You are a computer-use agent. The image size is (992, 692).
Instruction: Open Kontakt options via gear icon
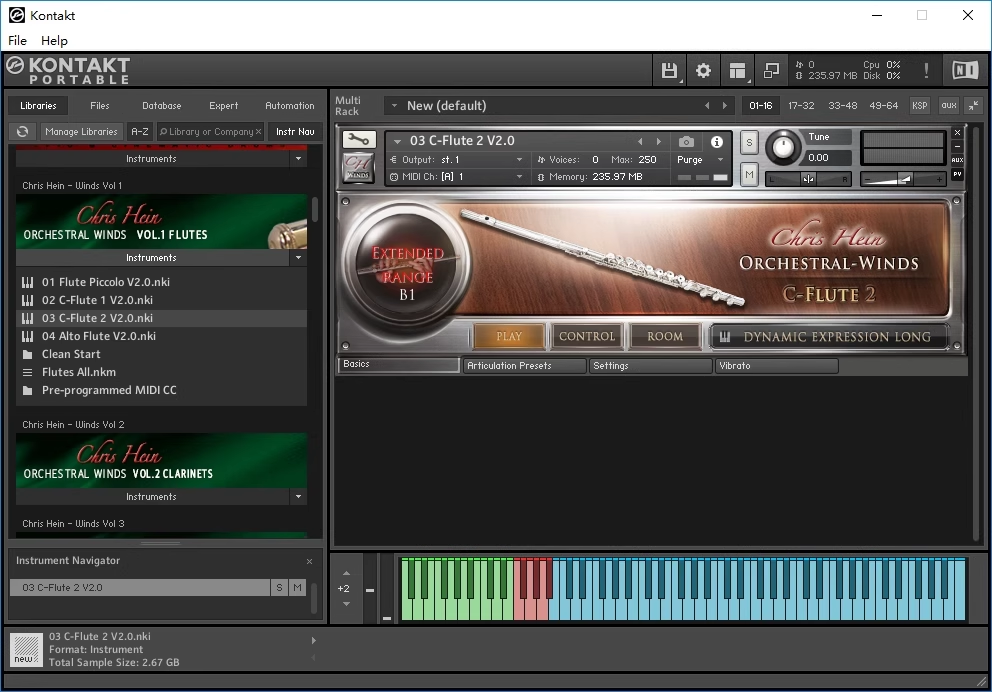tap(703, 70)
